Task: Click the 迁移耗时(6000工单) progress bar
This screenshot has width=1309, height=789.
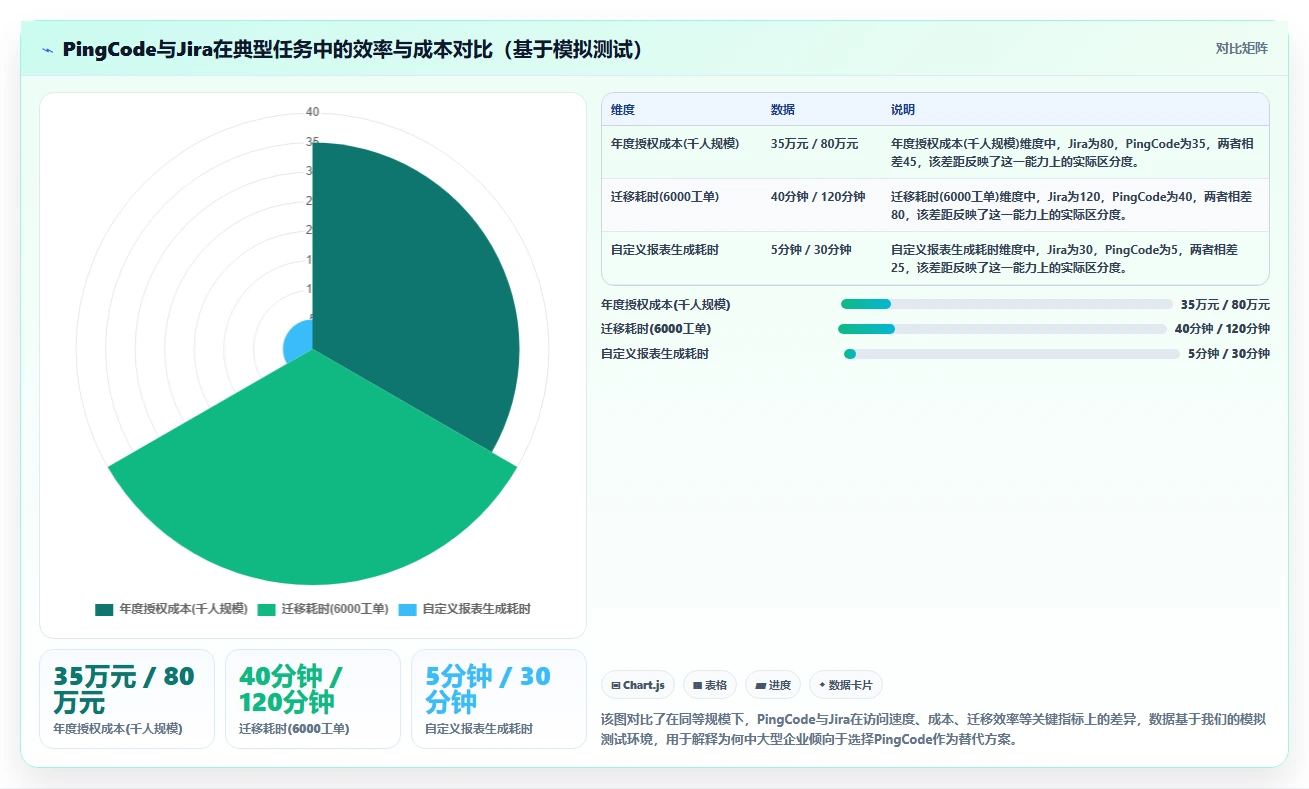Action: 1002,329
